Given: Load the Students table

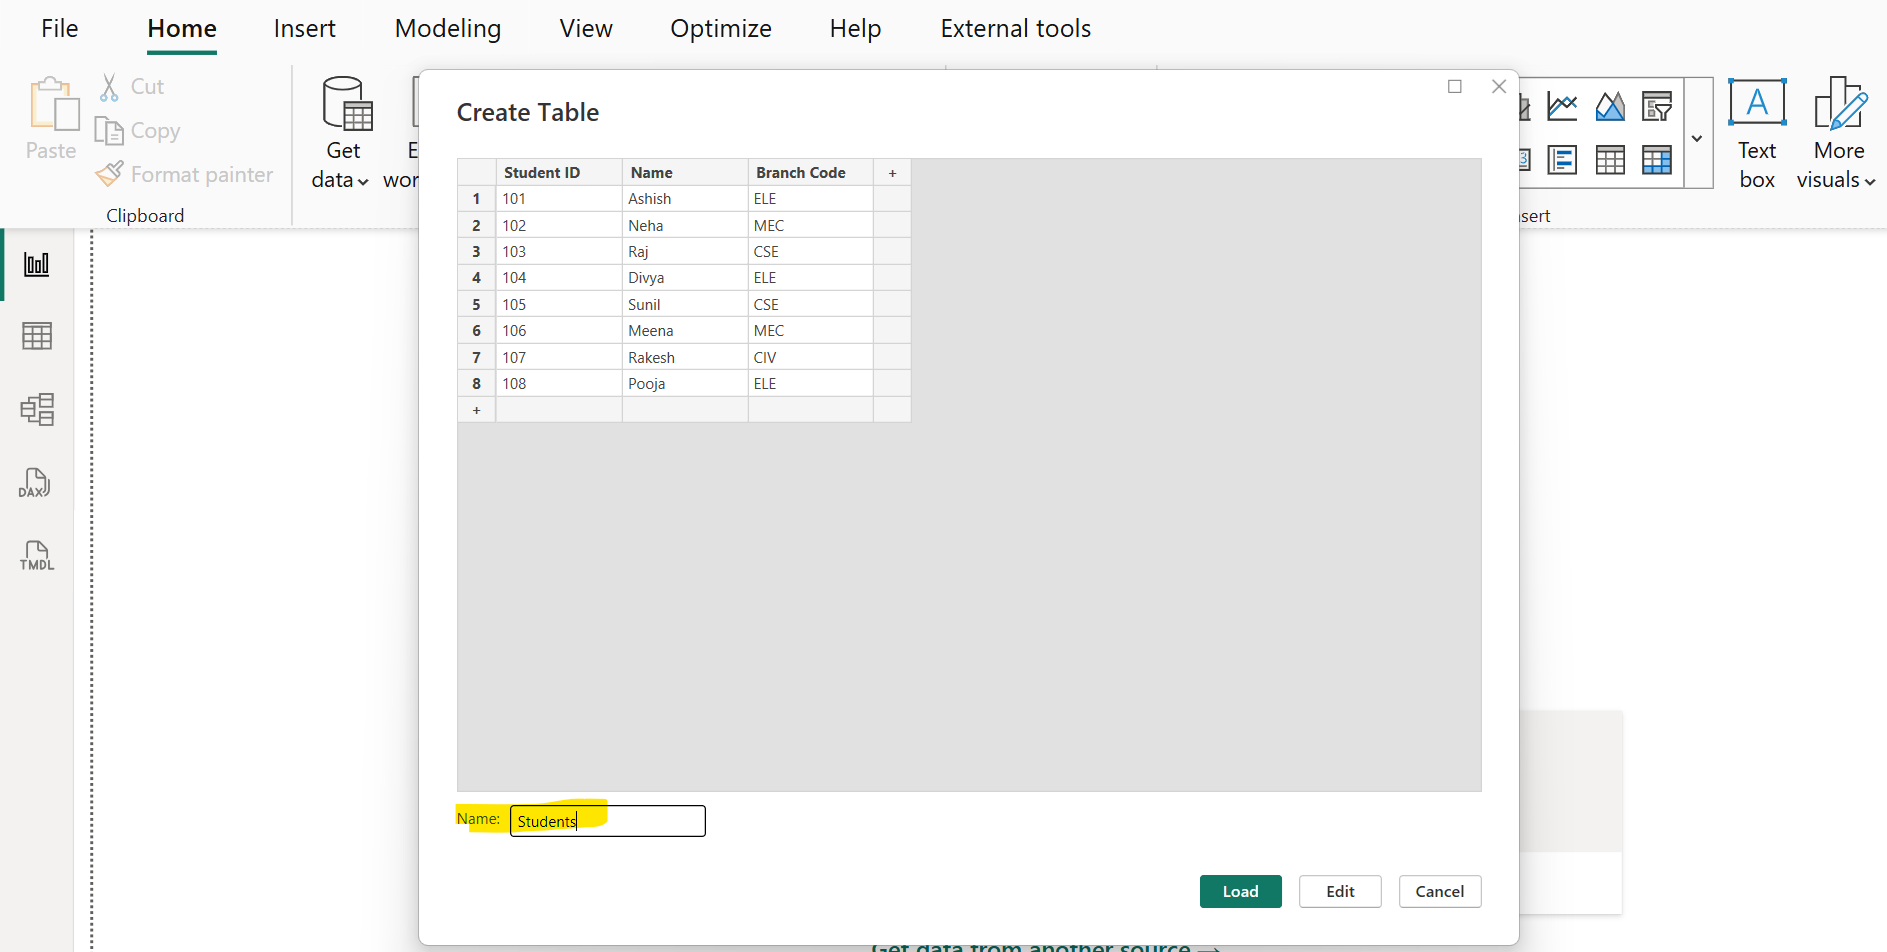Looking at the screenshot, I should click(x=1240, y=891).
